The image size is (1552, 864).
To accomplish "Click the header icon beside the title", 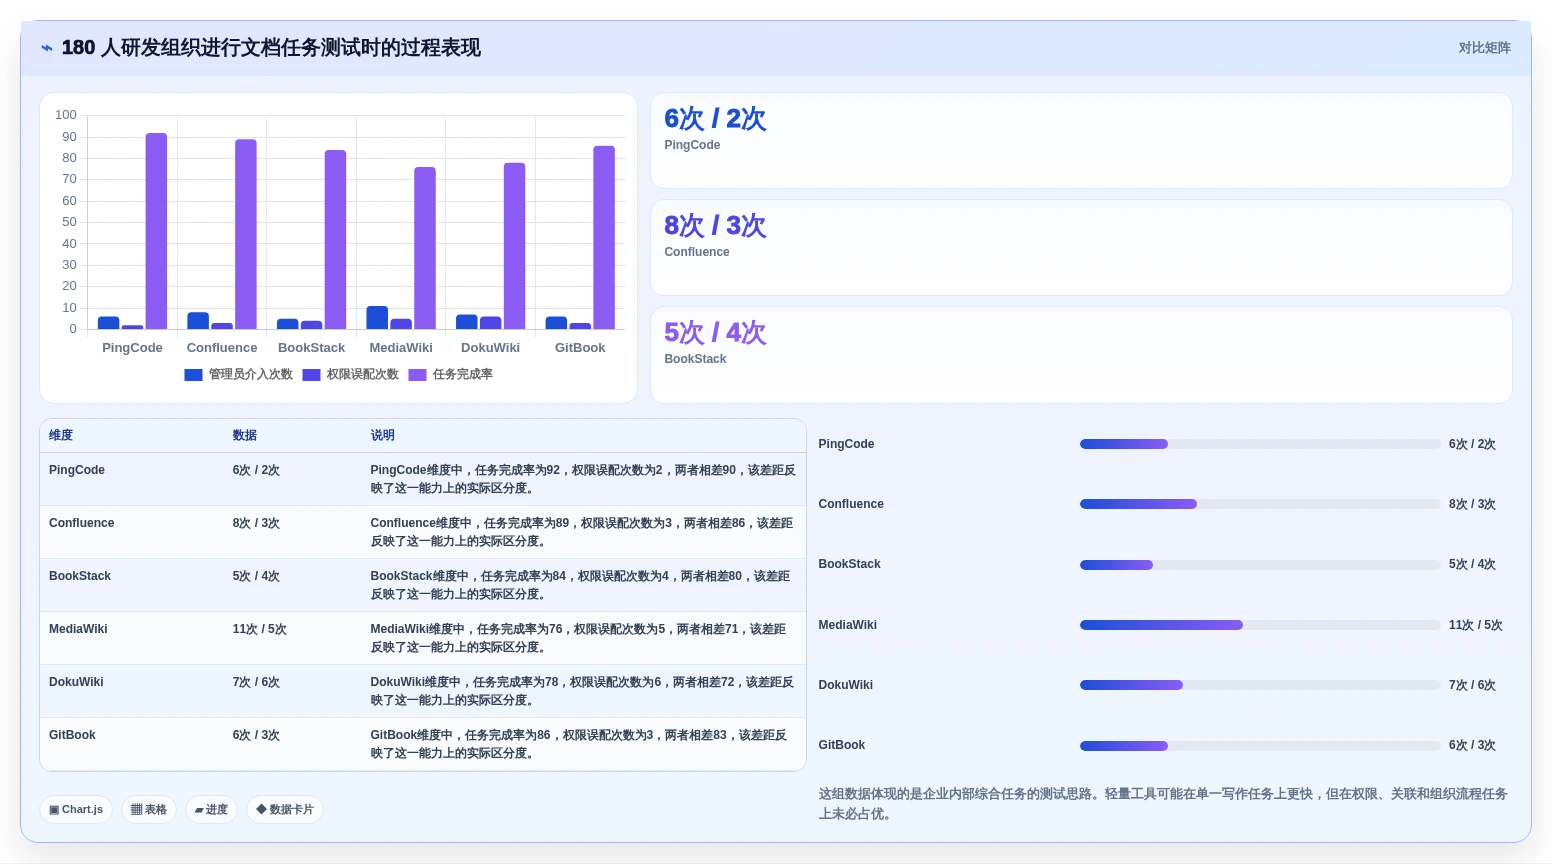I will tap(46, 48).
